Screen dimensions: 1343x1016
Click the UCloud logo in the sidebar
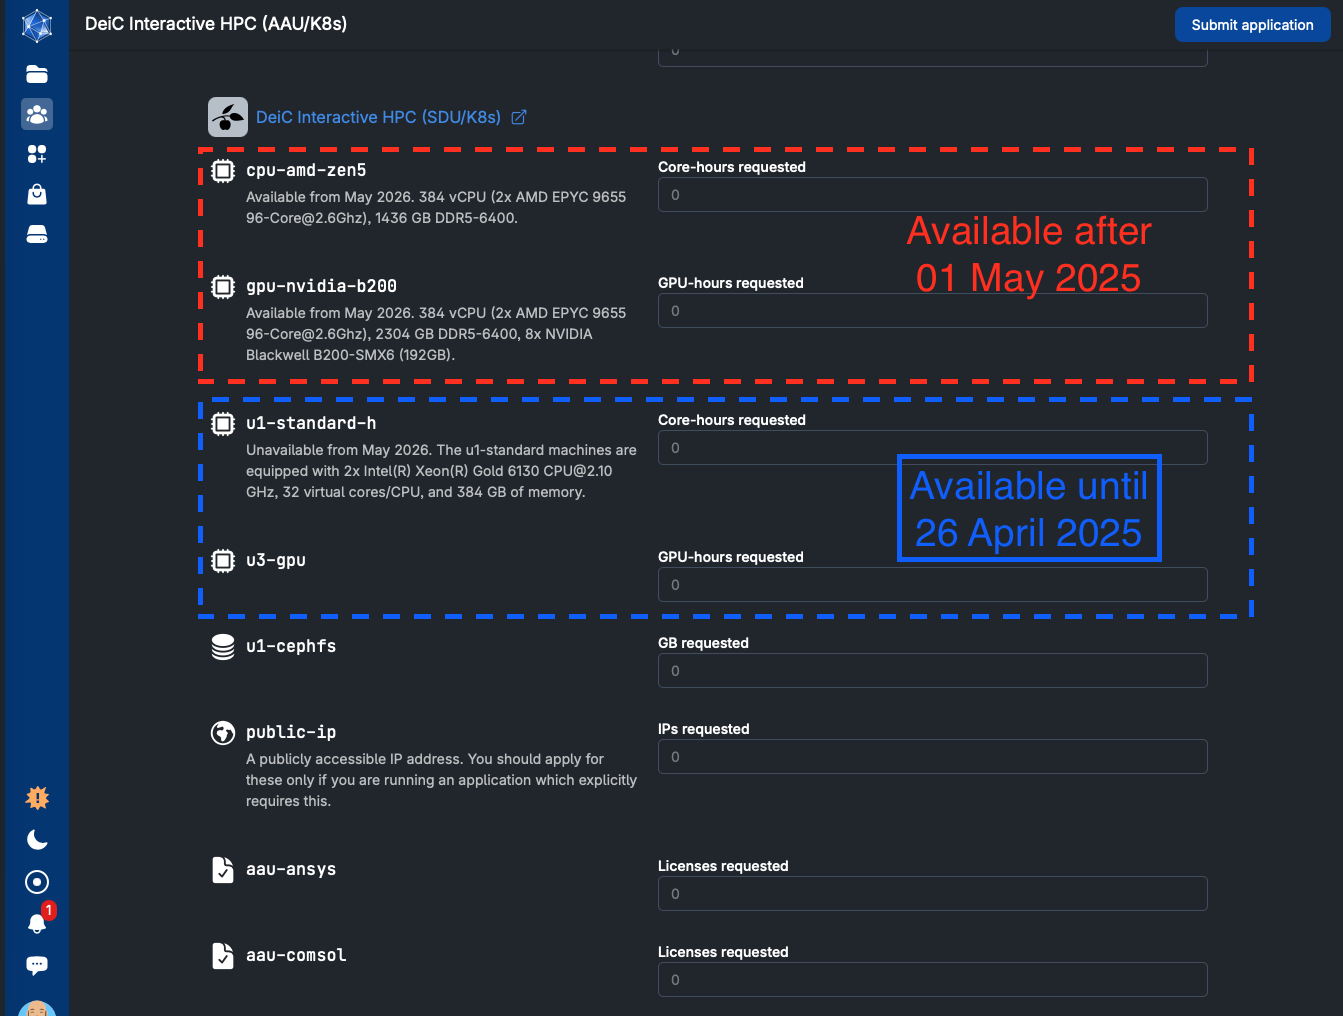37,26
